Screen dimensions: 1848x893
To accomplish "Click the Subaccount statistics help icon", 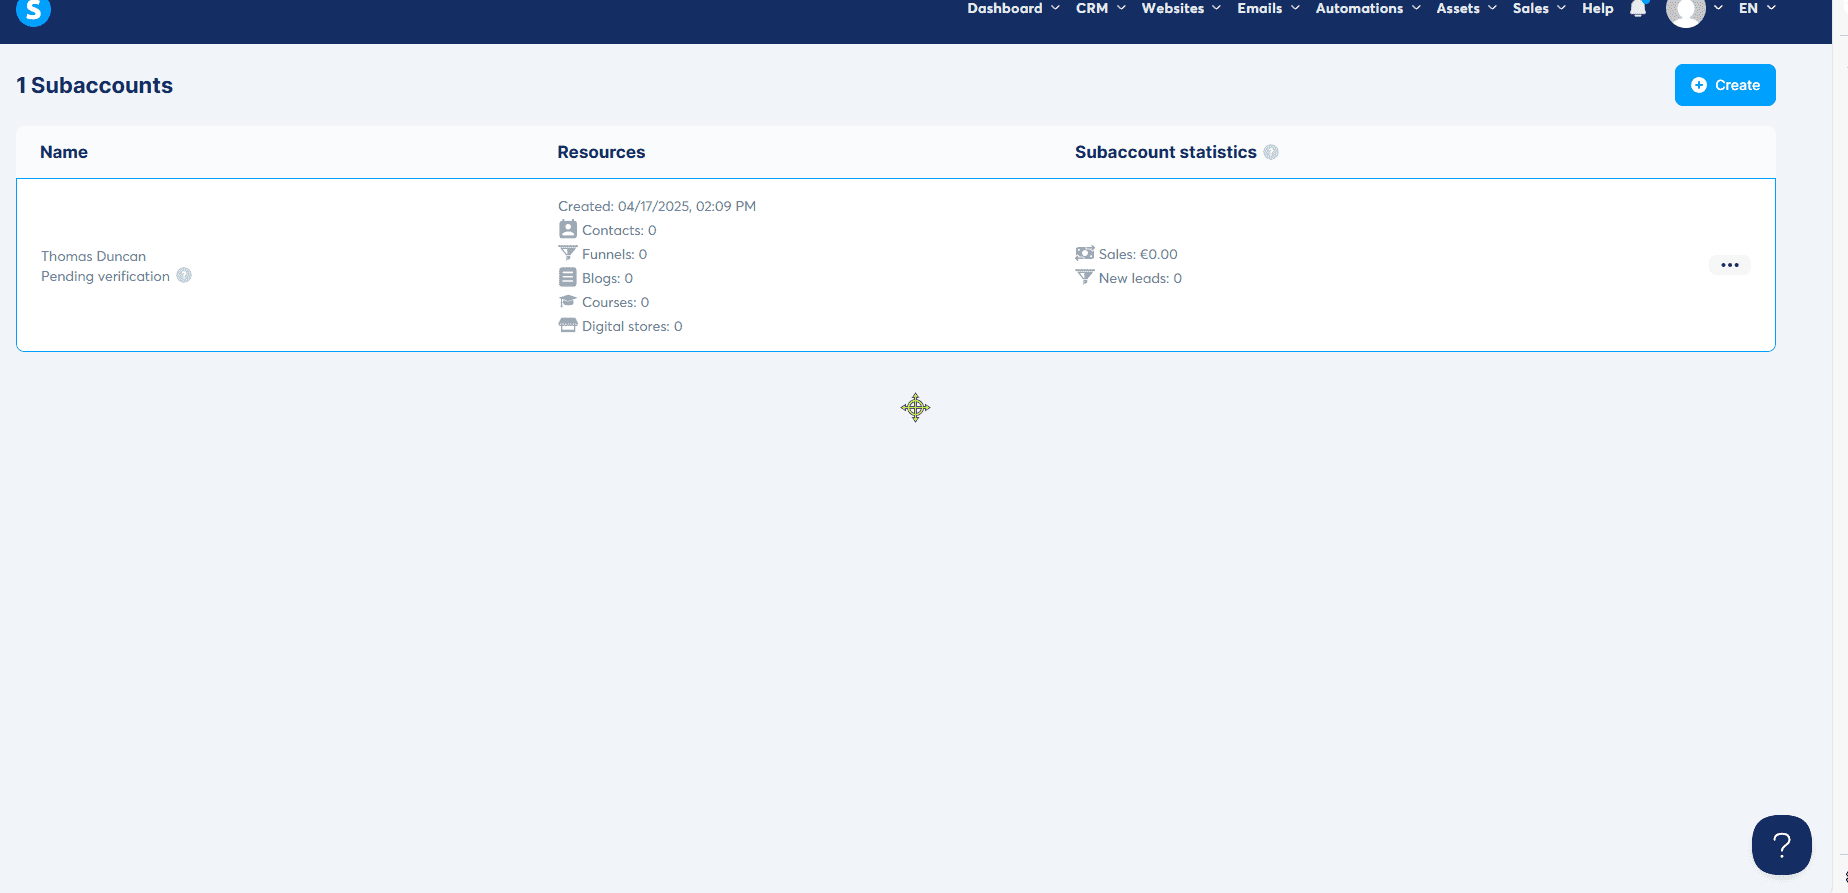I will [1271, 152].
